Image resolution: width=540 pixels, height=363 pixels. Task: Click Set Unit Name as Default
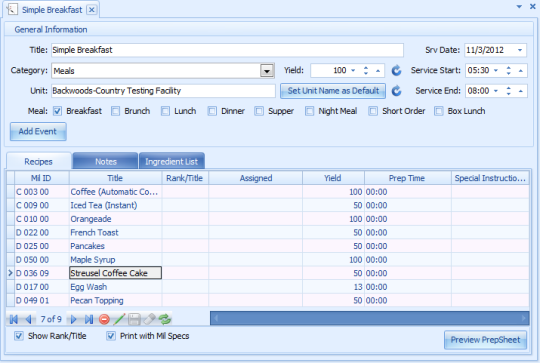point(333,91)
